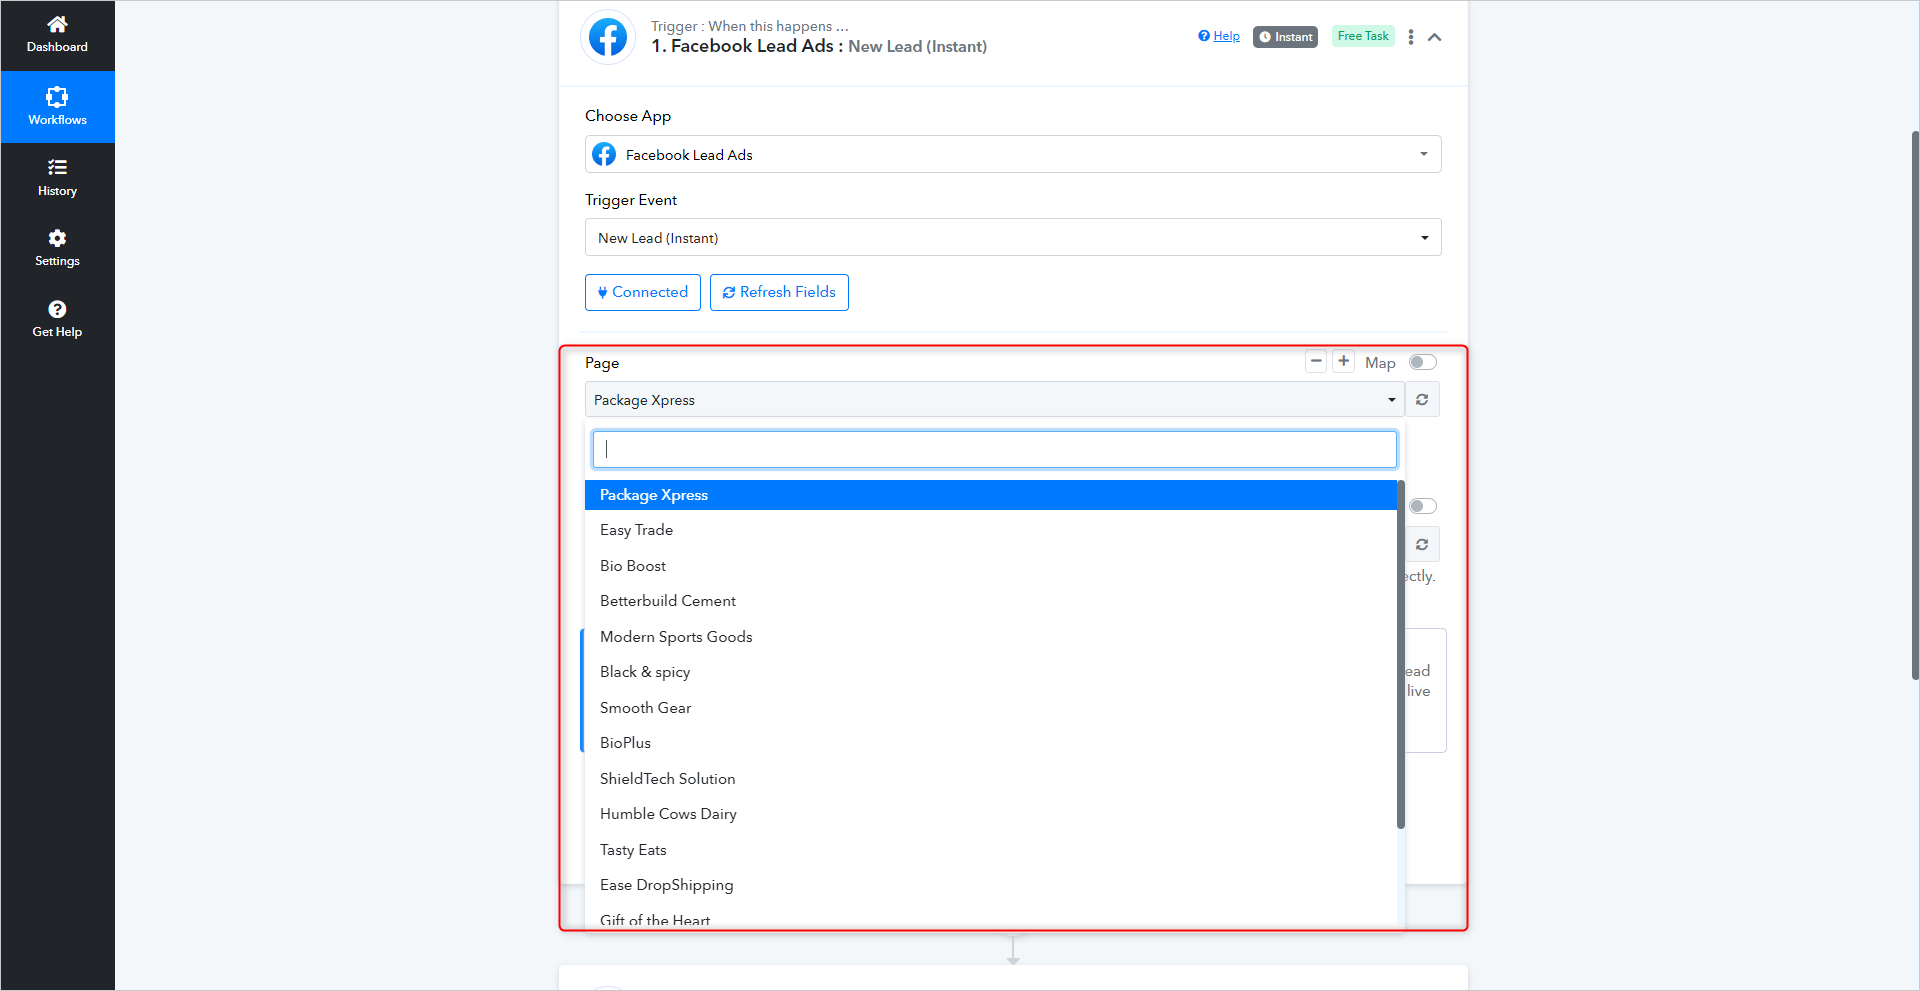Click the Get Help question icon
Viewport: 1920px width, 991px height.
tap(57, 309)
